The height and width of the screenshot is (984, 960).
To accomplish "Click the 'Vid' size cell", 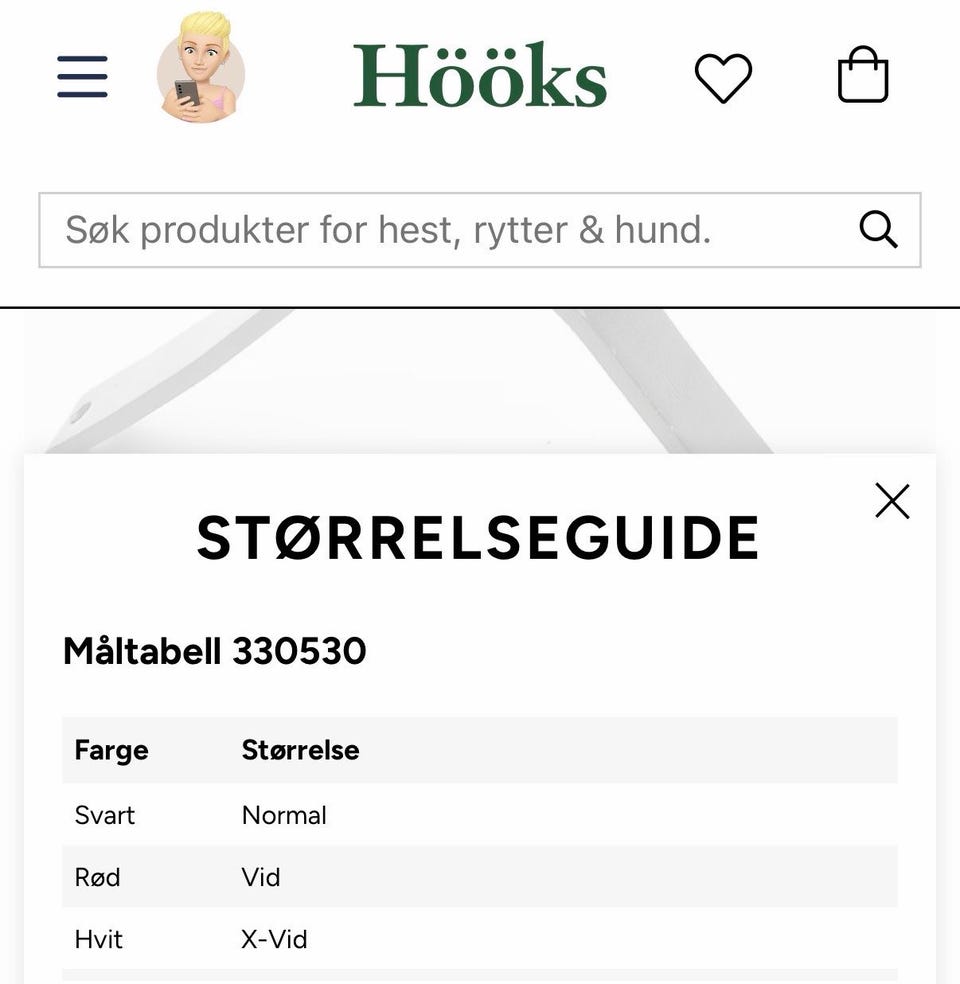I will (261, 877).
